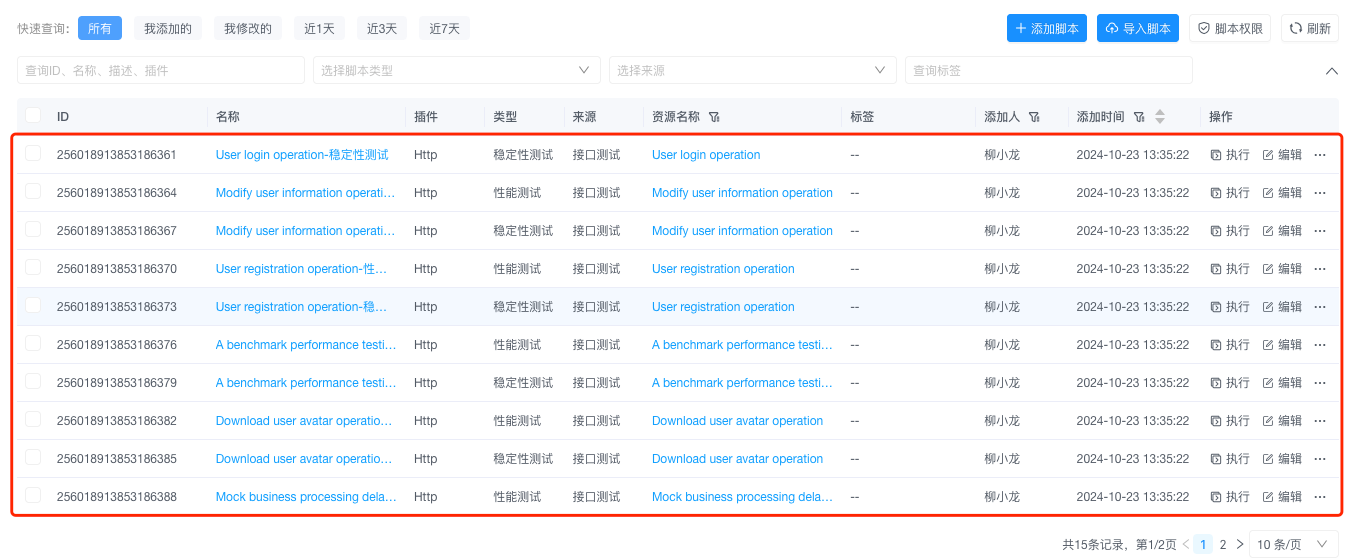Edit script with ID 256018913853186376

(1282, 345)
